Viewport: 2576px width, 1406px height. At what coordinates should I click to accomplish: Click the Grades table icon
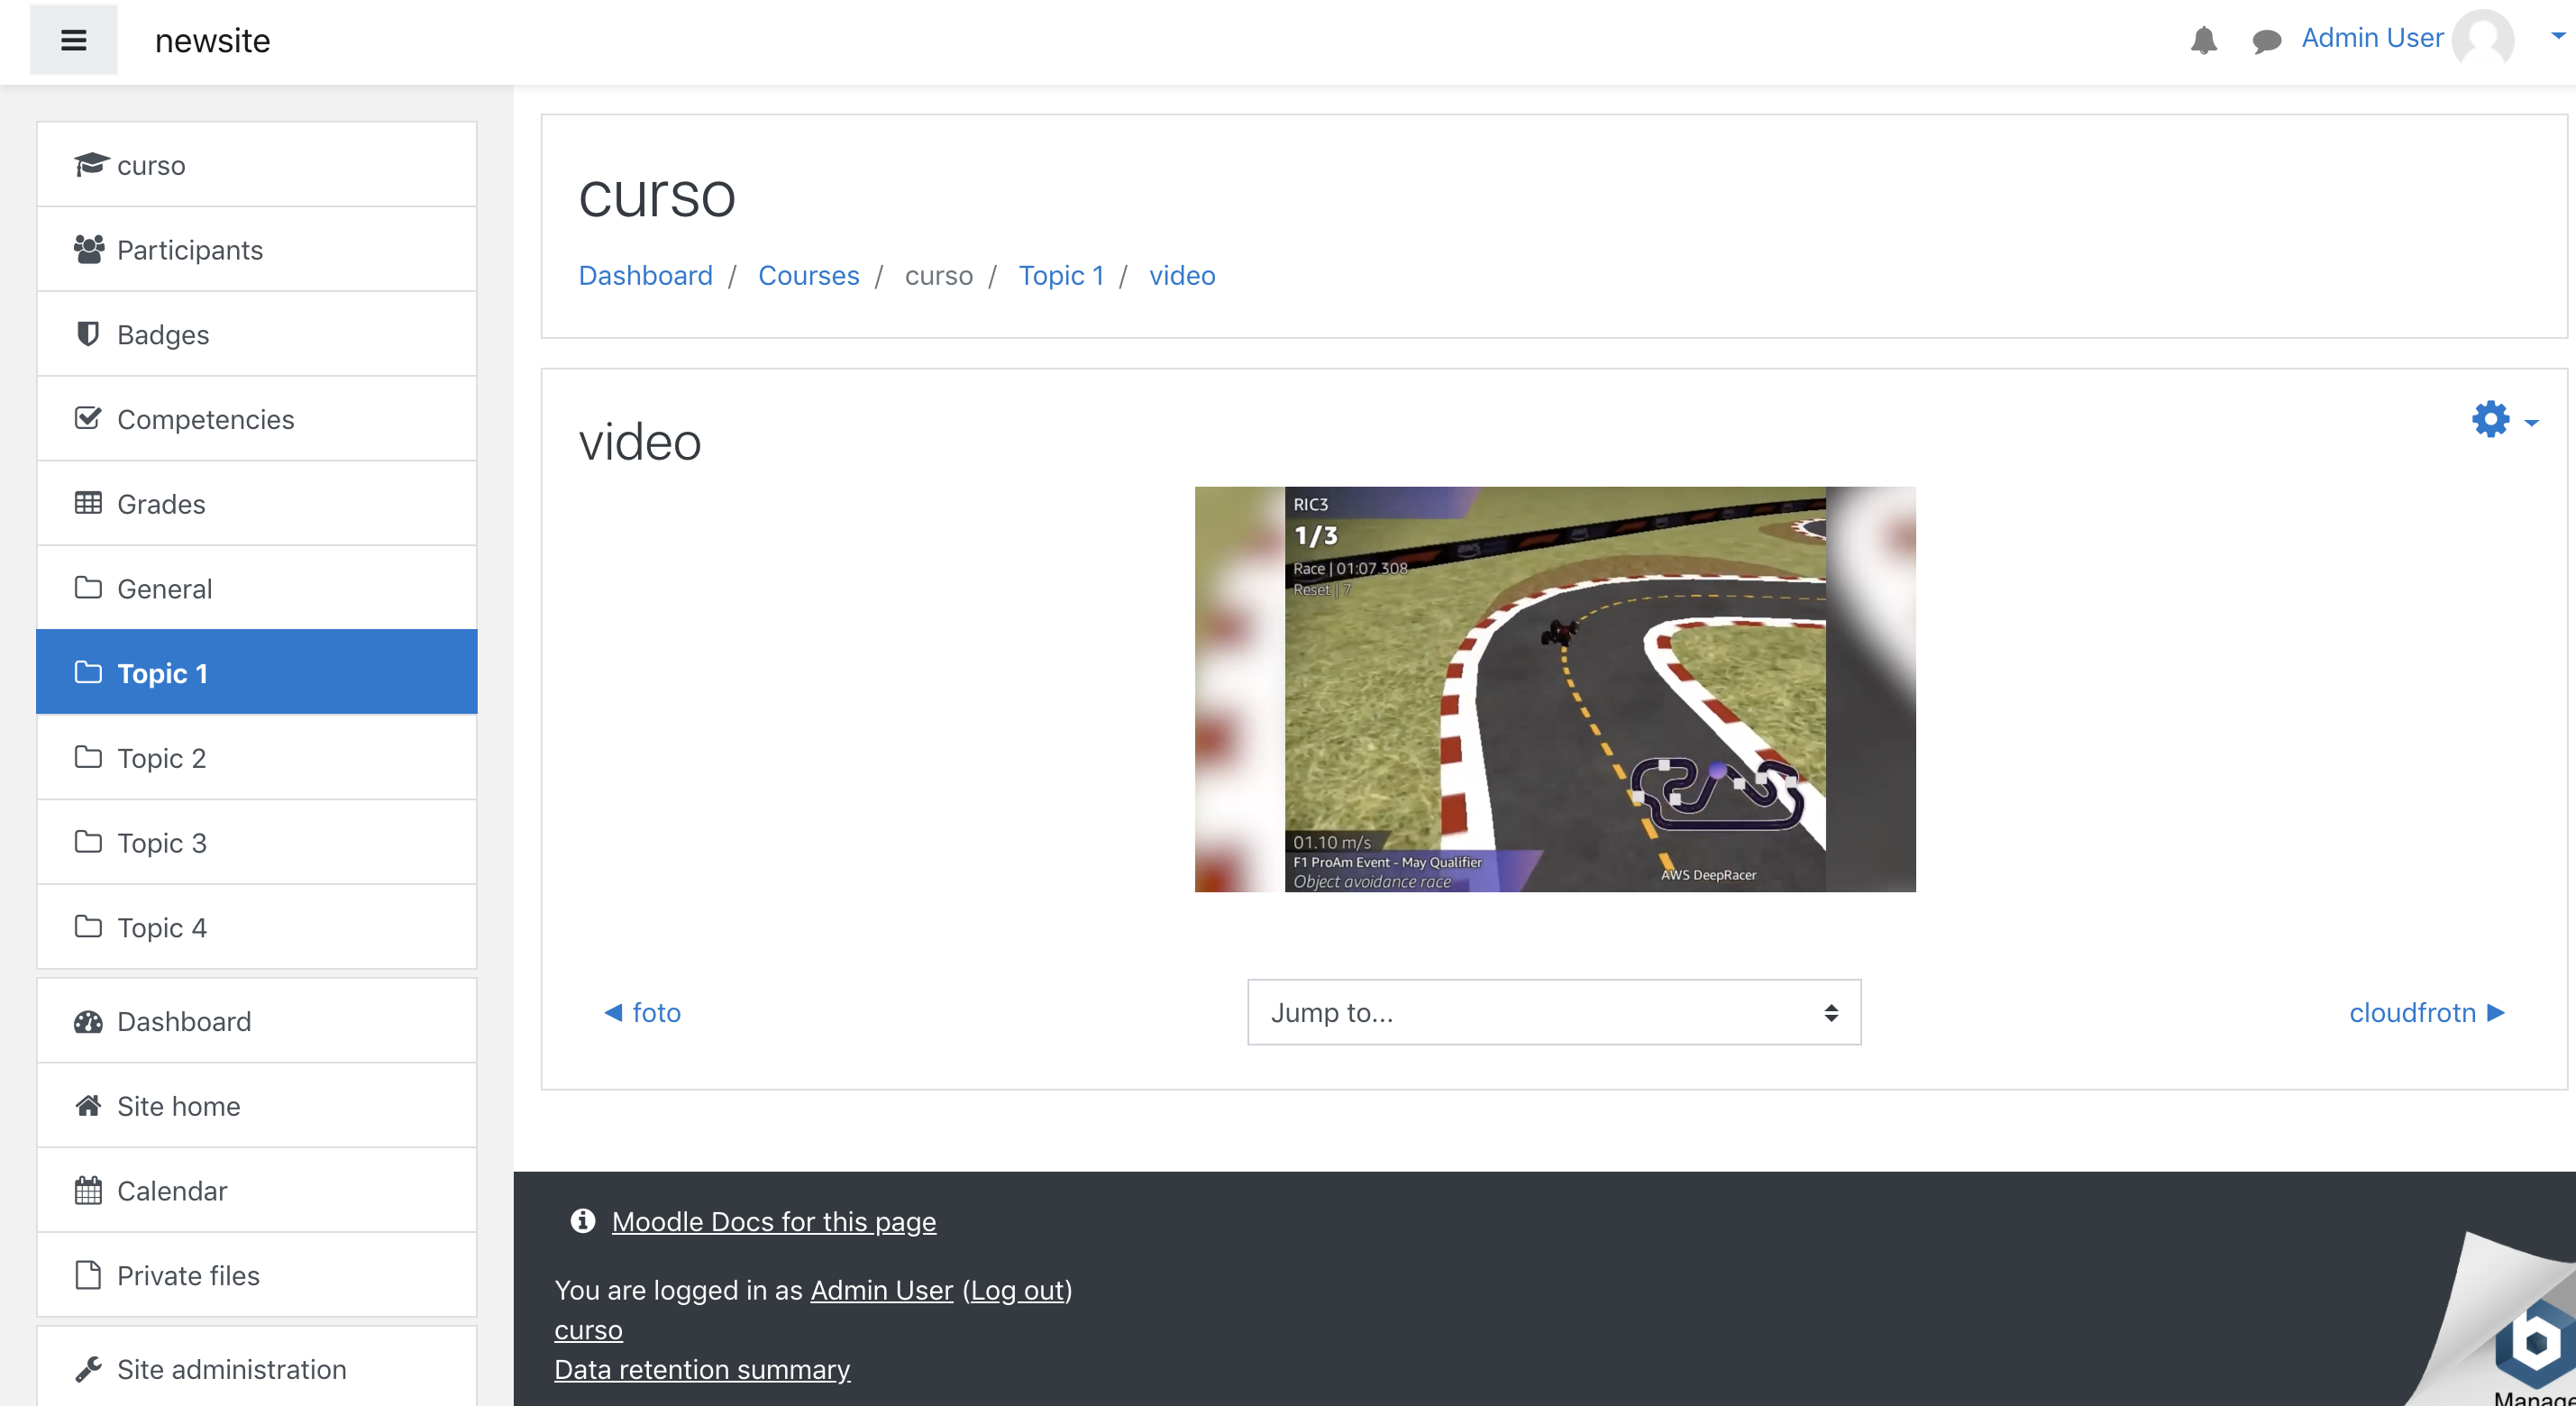tap(88, 503)
